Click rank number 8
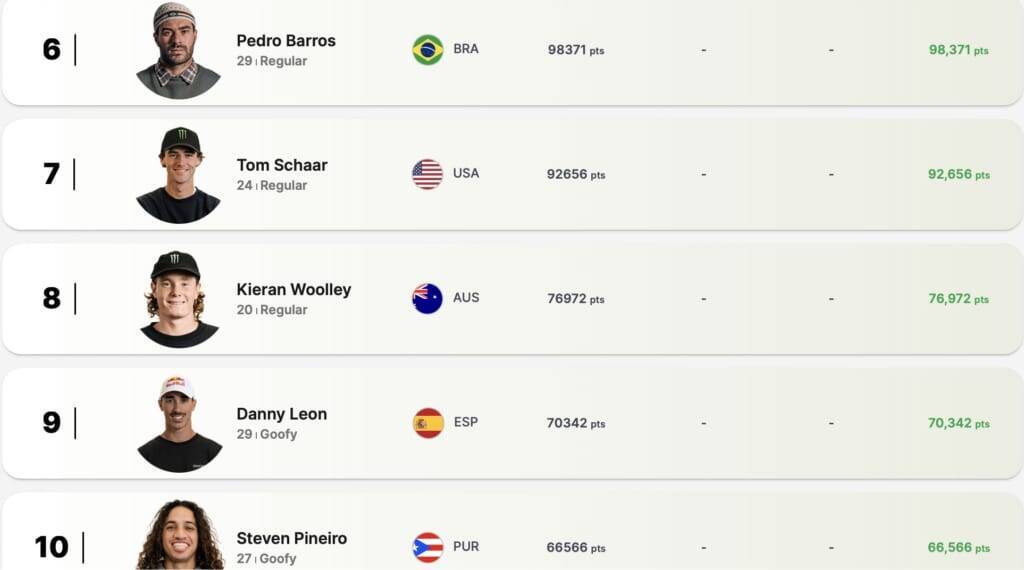1024x570 pixels. coord(52,298)
